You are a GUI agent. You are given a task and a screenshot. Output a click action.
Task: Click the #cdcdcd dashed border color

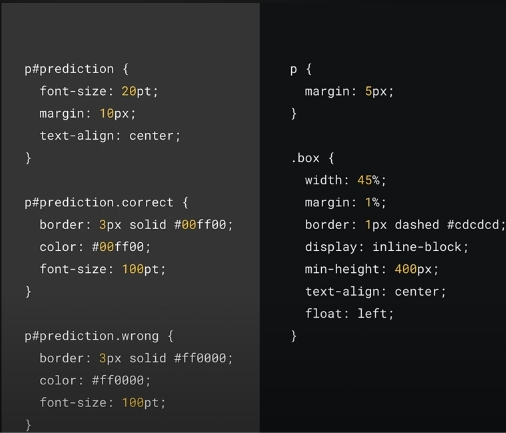pos(476,224)
